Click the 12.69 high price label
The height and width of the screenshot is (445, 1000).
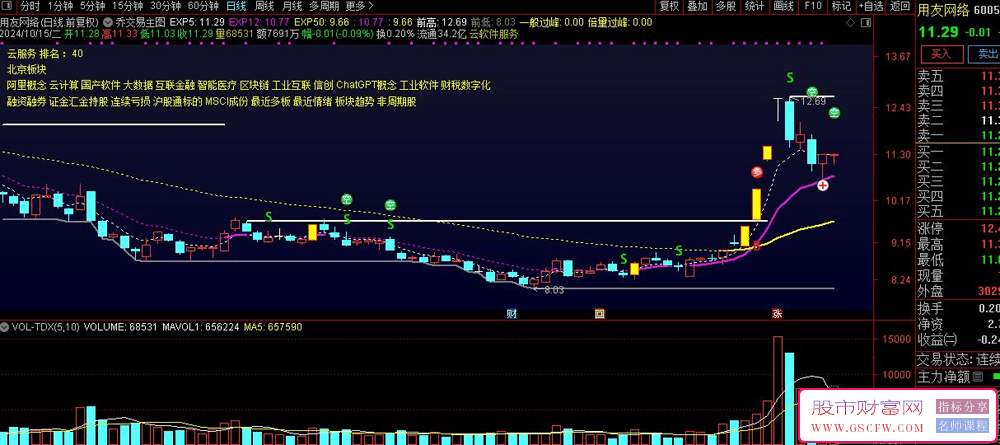pyautogui.click(x=814, y=101)
